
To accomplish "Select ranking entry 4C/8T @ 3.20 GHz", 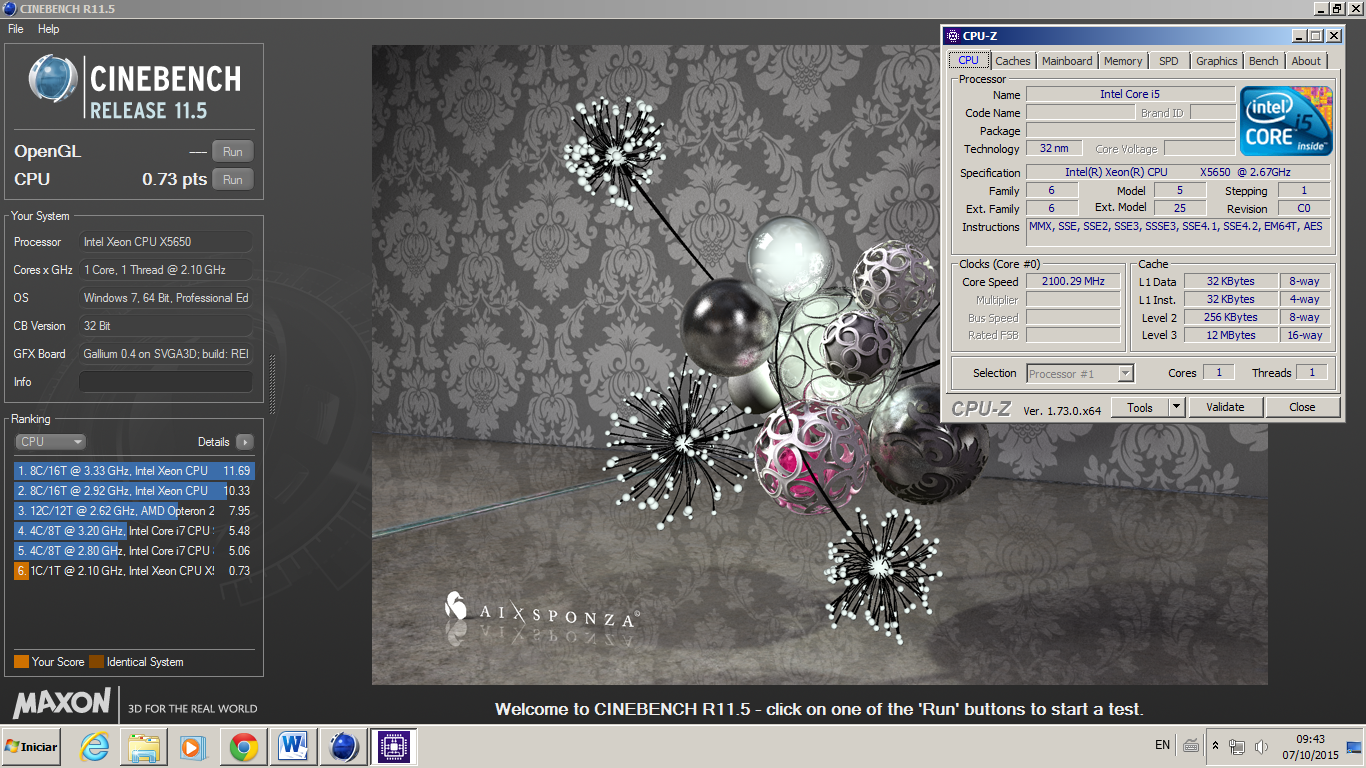I will pos(134,530).
